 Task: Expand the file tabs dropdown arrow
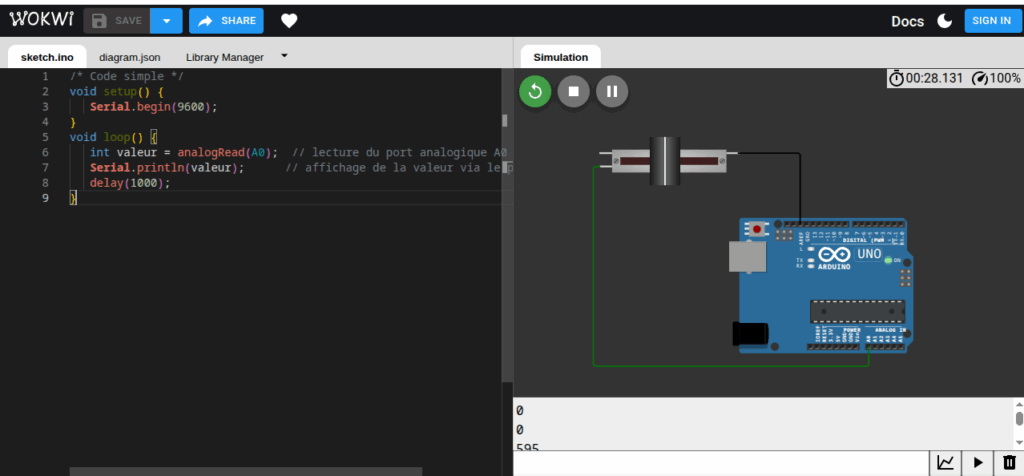click(x=284, y=56)
